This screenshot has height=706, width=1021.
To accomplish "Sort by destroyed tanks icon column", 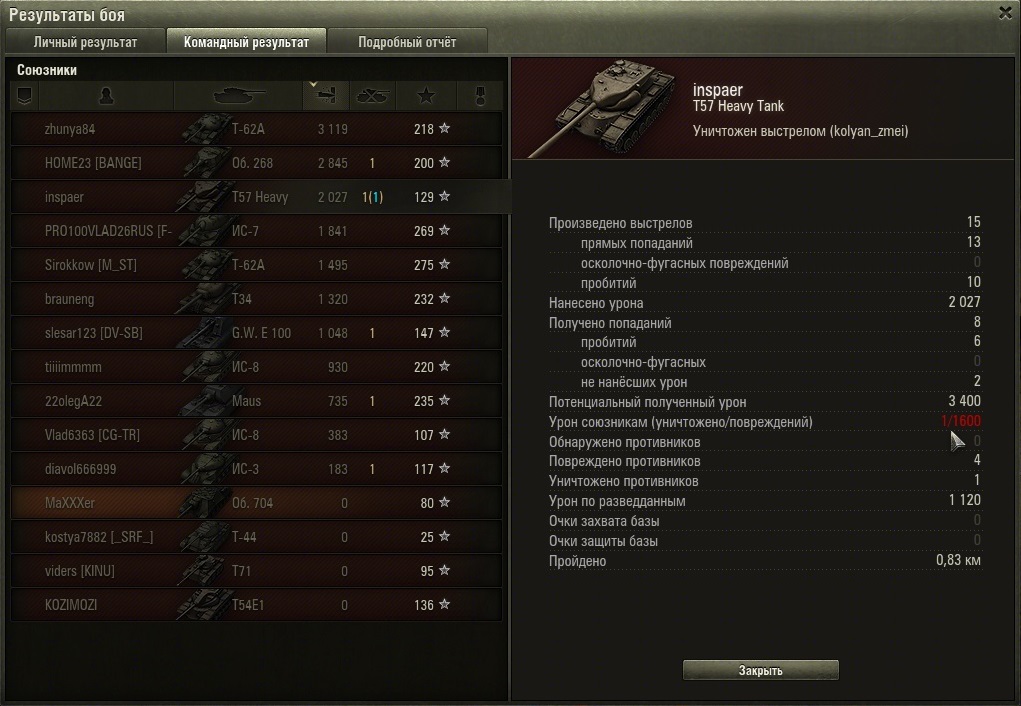I will 372,96.
